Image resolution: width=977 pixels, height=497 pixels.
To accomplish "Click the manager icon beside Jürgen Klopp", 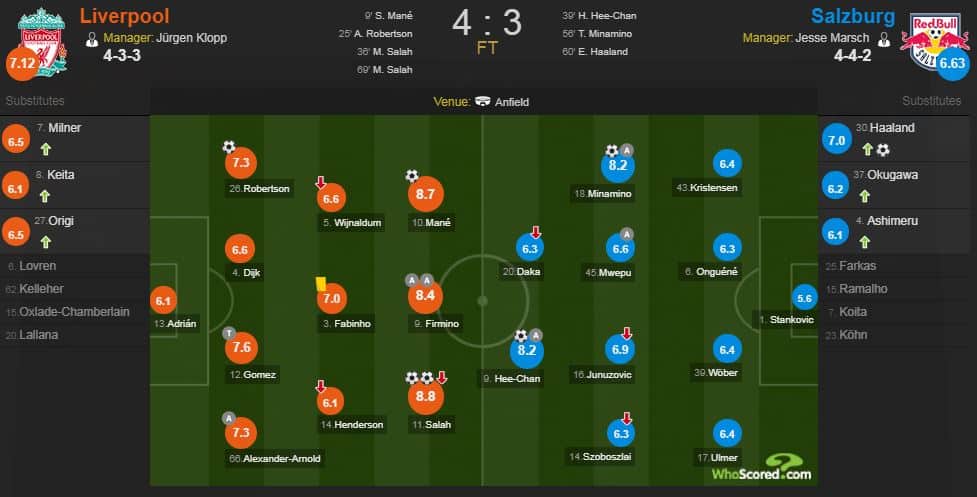I will coord(92,39).
